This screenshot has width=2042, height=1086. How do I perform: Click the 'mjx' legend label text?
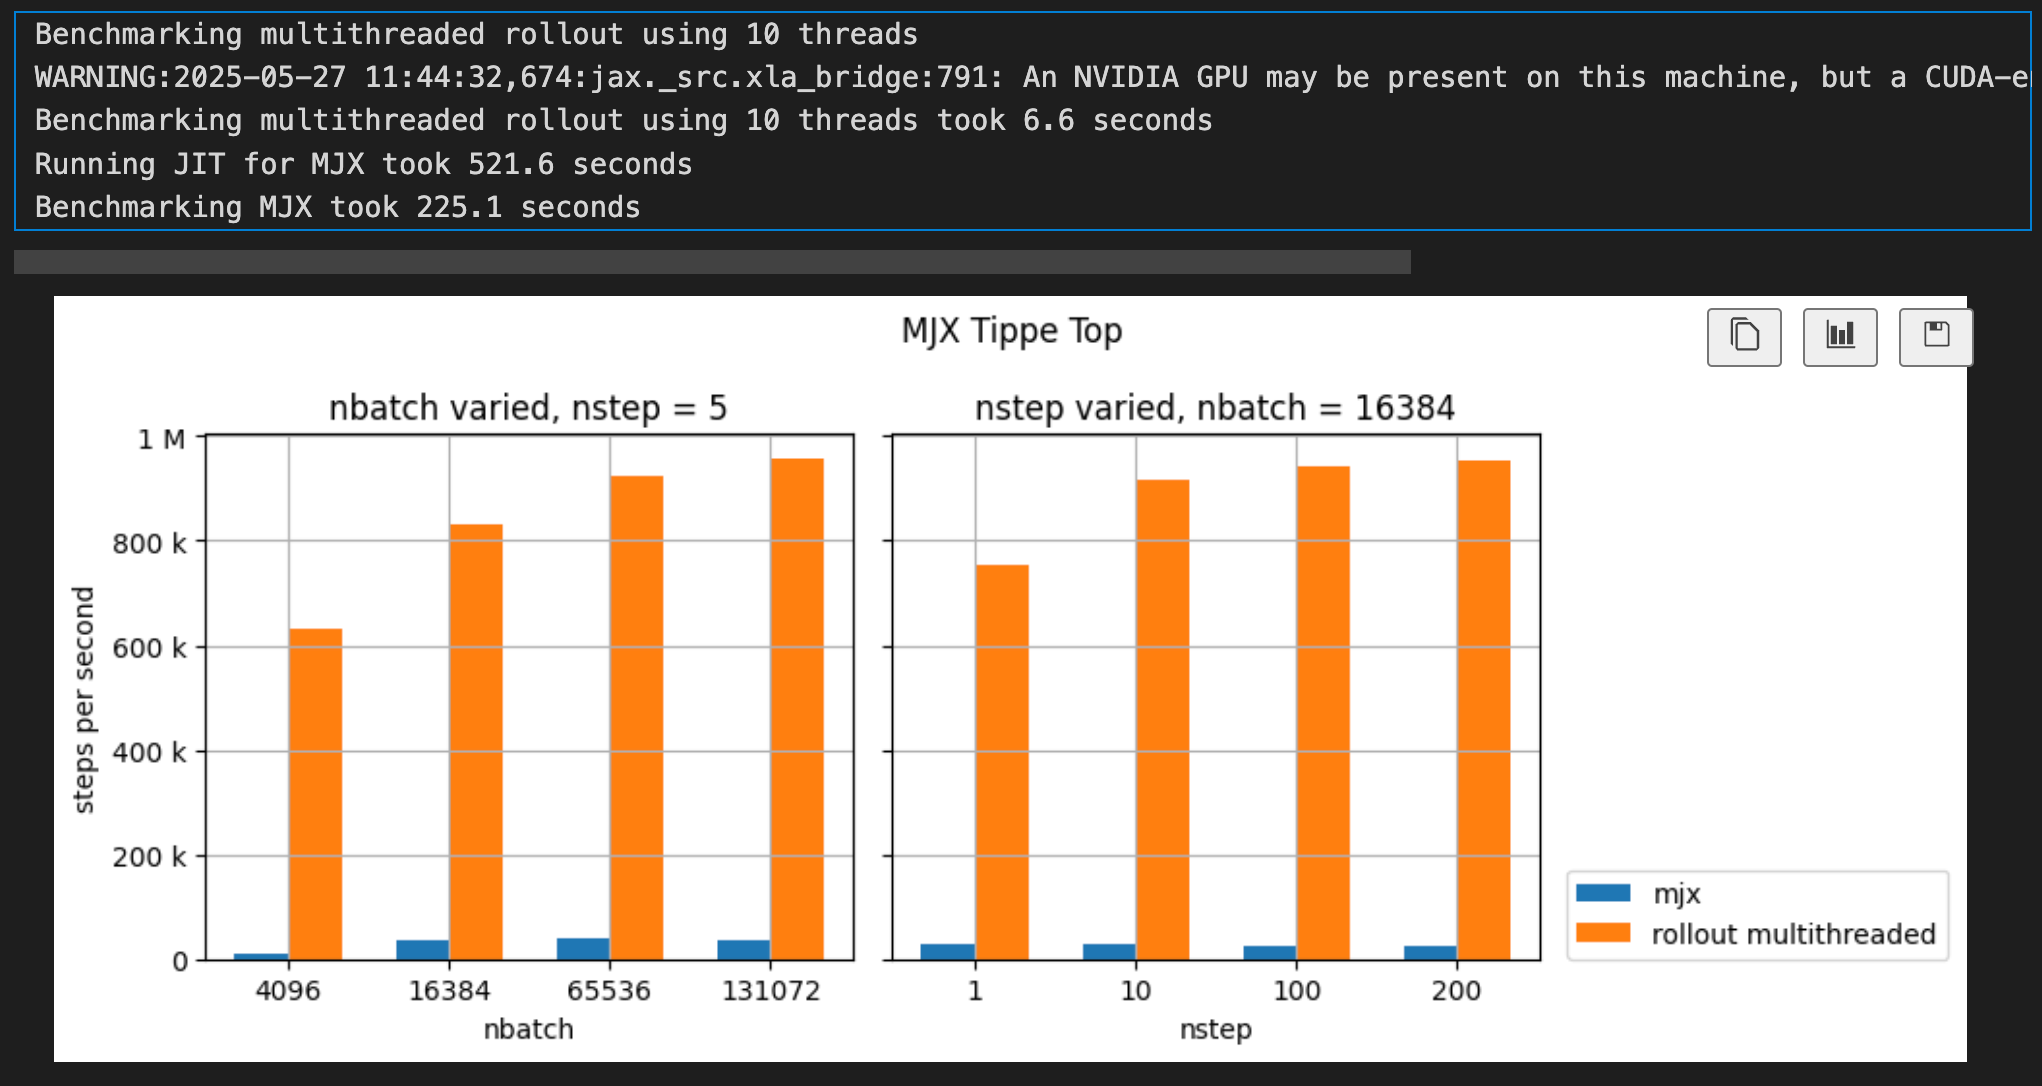click(1676, 894)
